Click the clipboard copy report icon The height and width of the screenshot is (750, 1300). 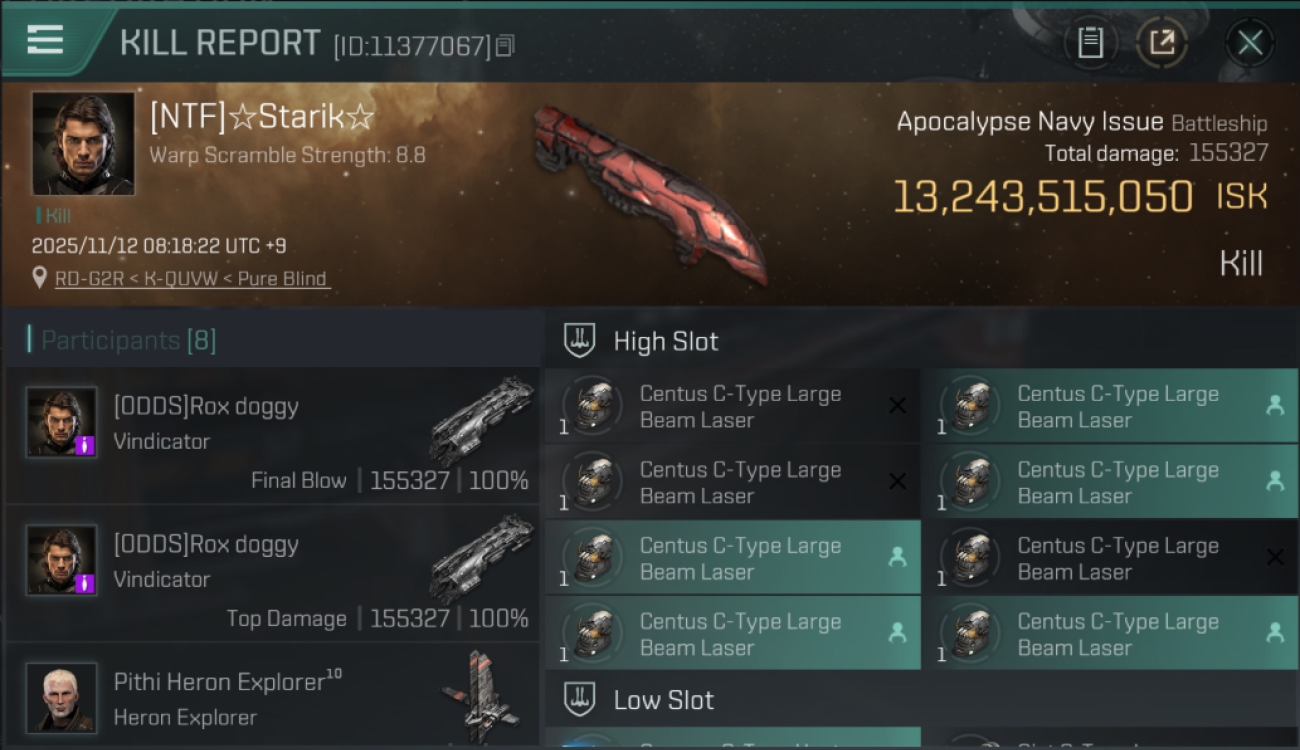pos(1090,42)
